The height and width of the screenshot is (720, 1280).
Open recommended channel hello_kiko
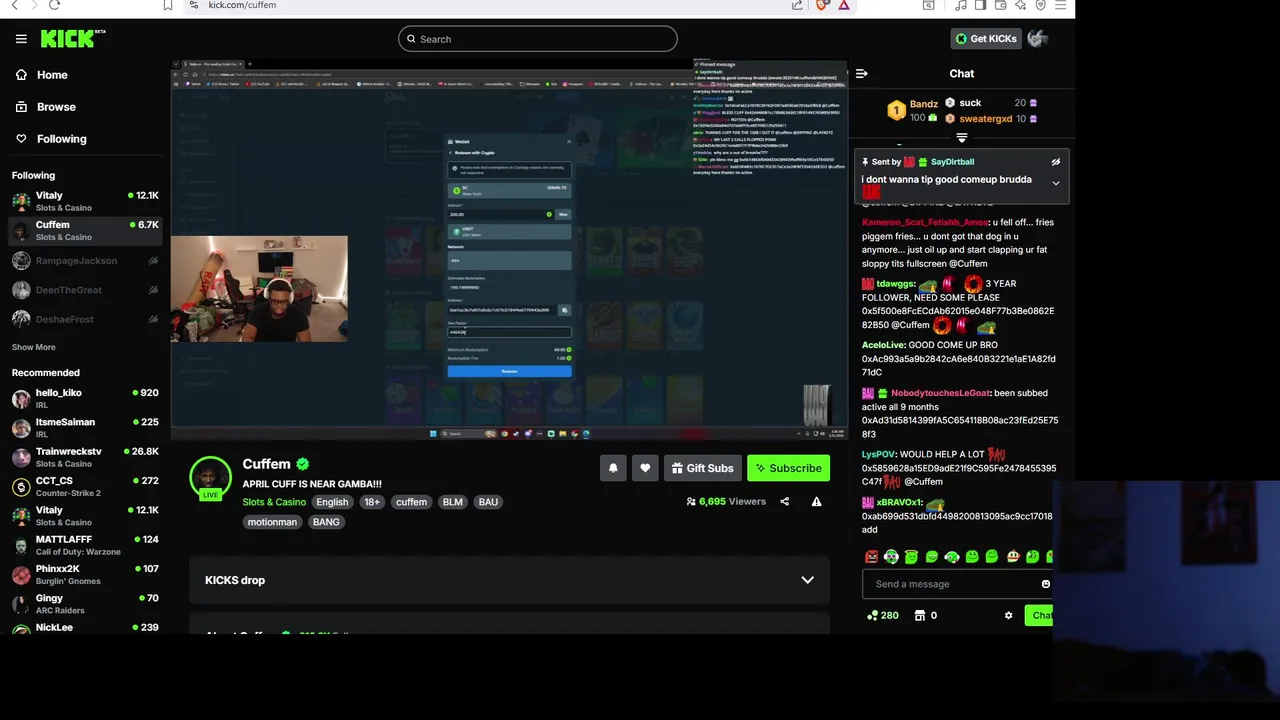[x=84, y=399]
